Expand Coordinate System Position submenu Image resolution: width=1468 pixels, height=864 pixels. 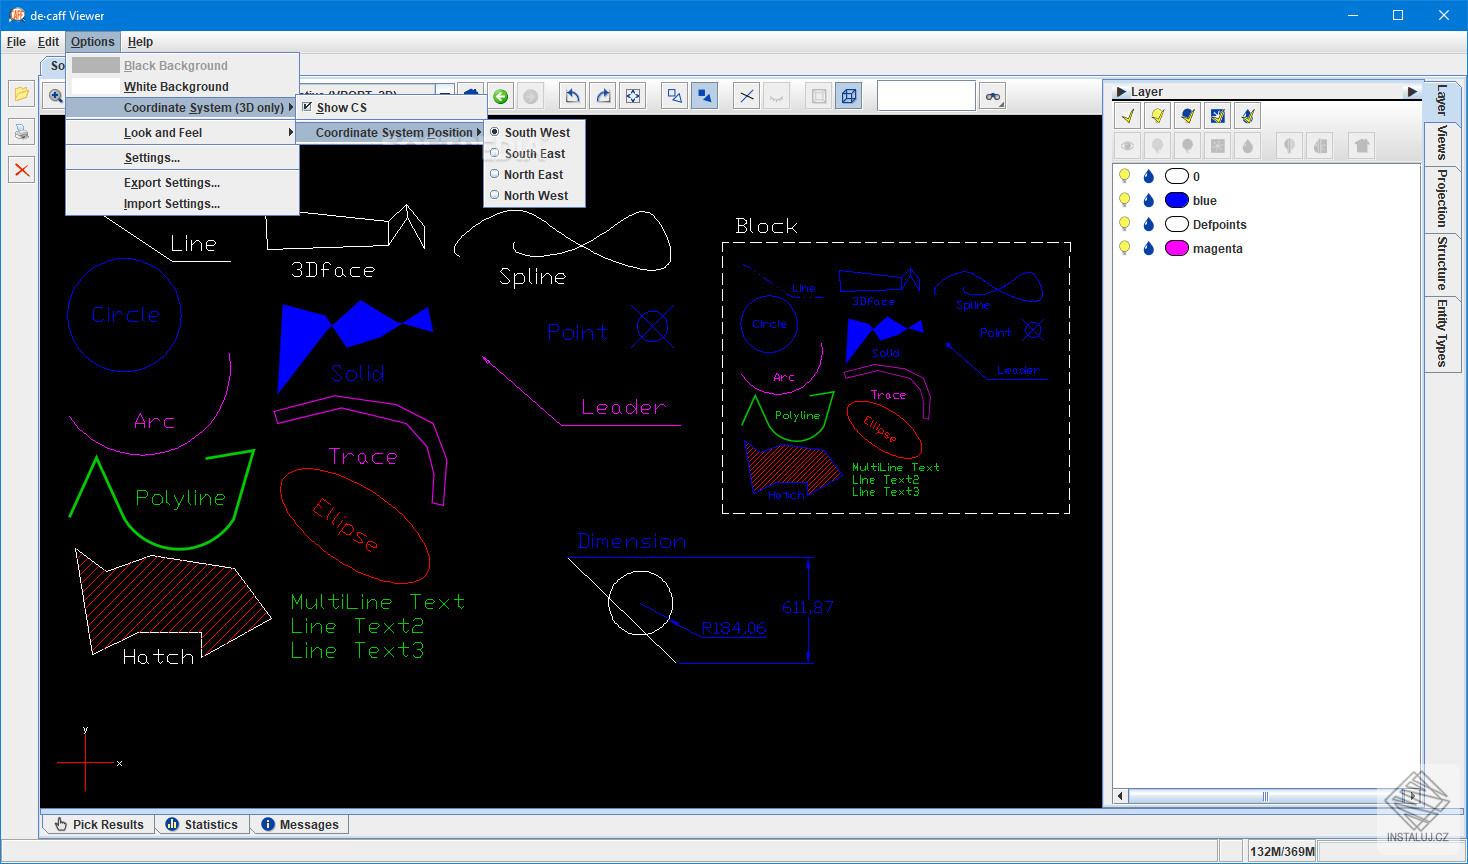391,132
